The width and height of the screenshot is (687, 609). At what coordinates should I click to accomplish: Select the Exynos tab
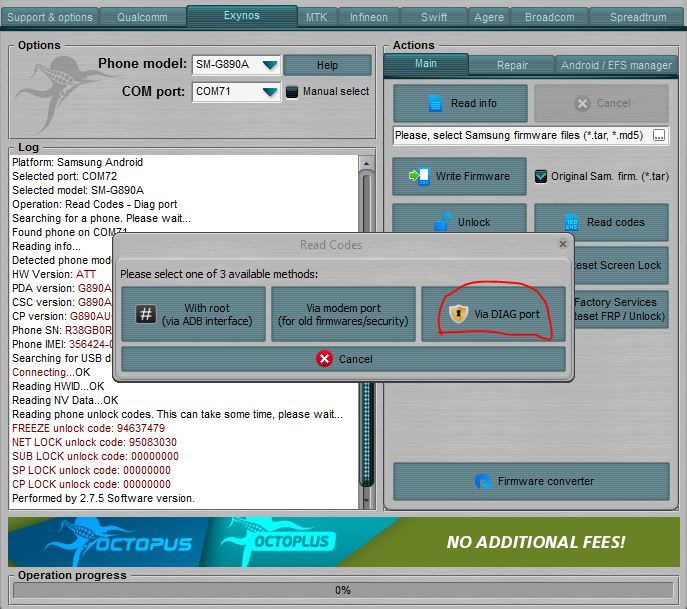point(242,16)
